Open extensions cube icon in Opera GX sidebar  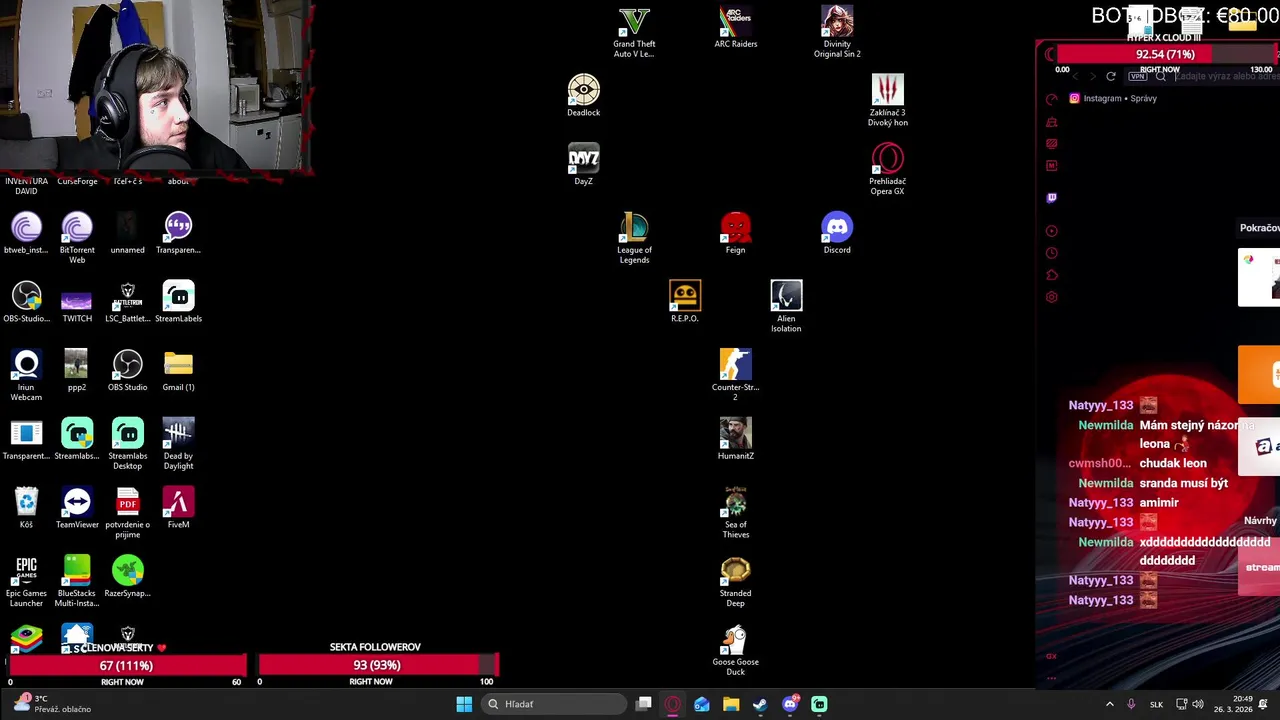pos(1051,275)
